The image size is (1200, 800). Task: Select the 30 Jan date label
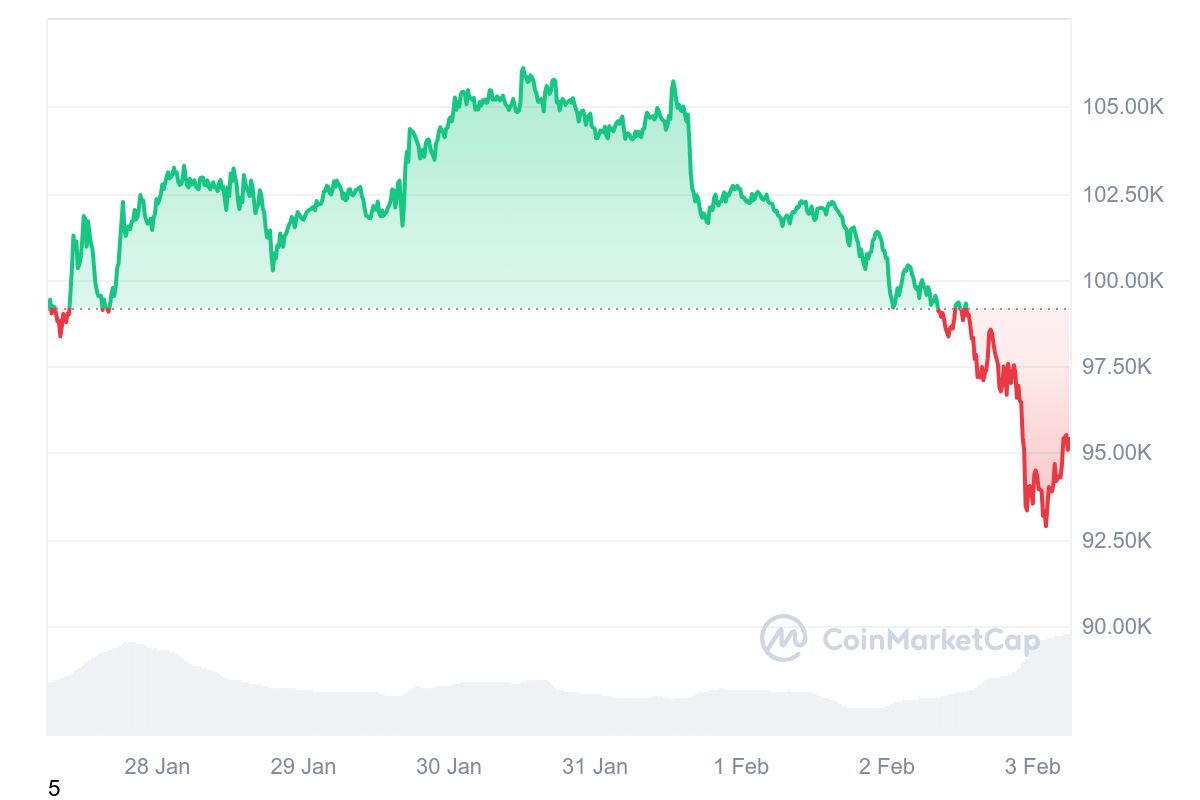pos(449,767)
